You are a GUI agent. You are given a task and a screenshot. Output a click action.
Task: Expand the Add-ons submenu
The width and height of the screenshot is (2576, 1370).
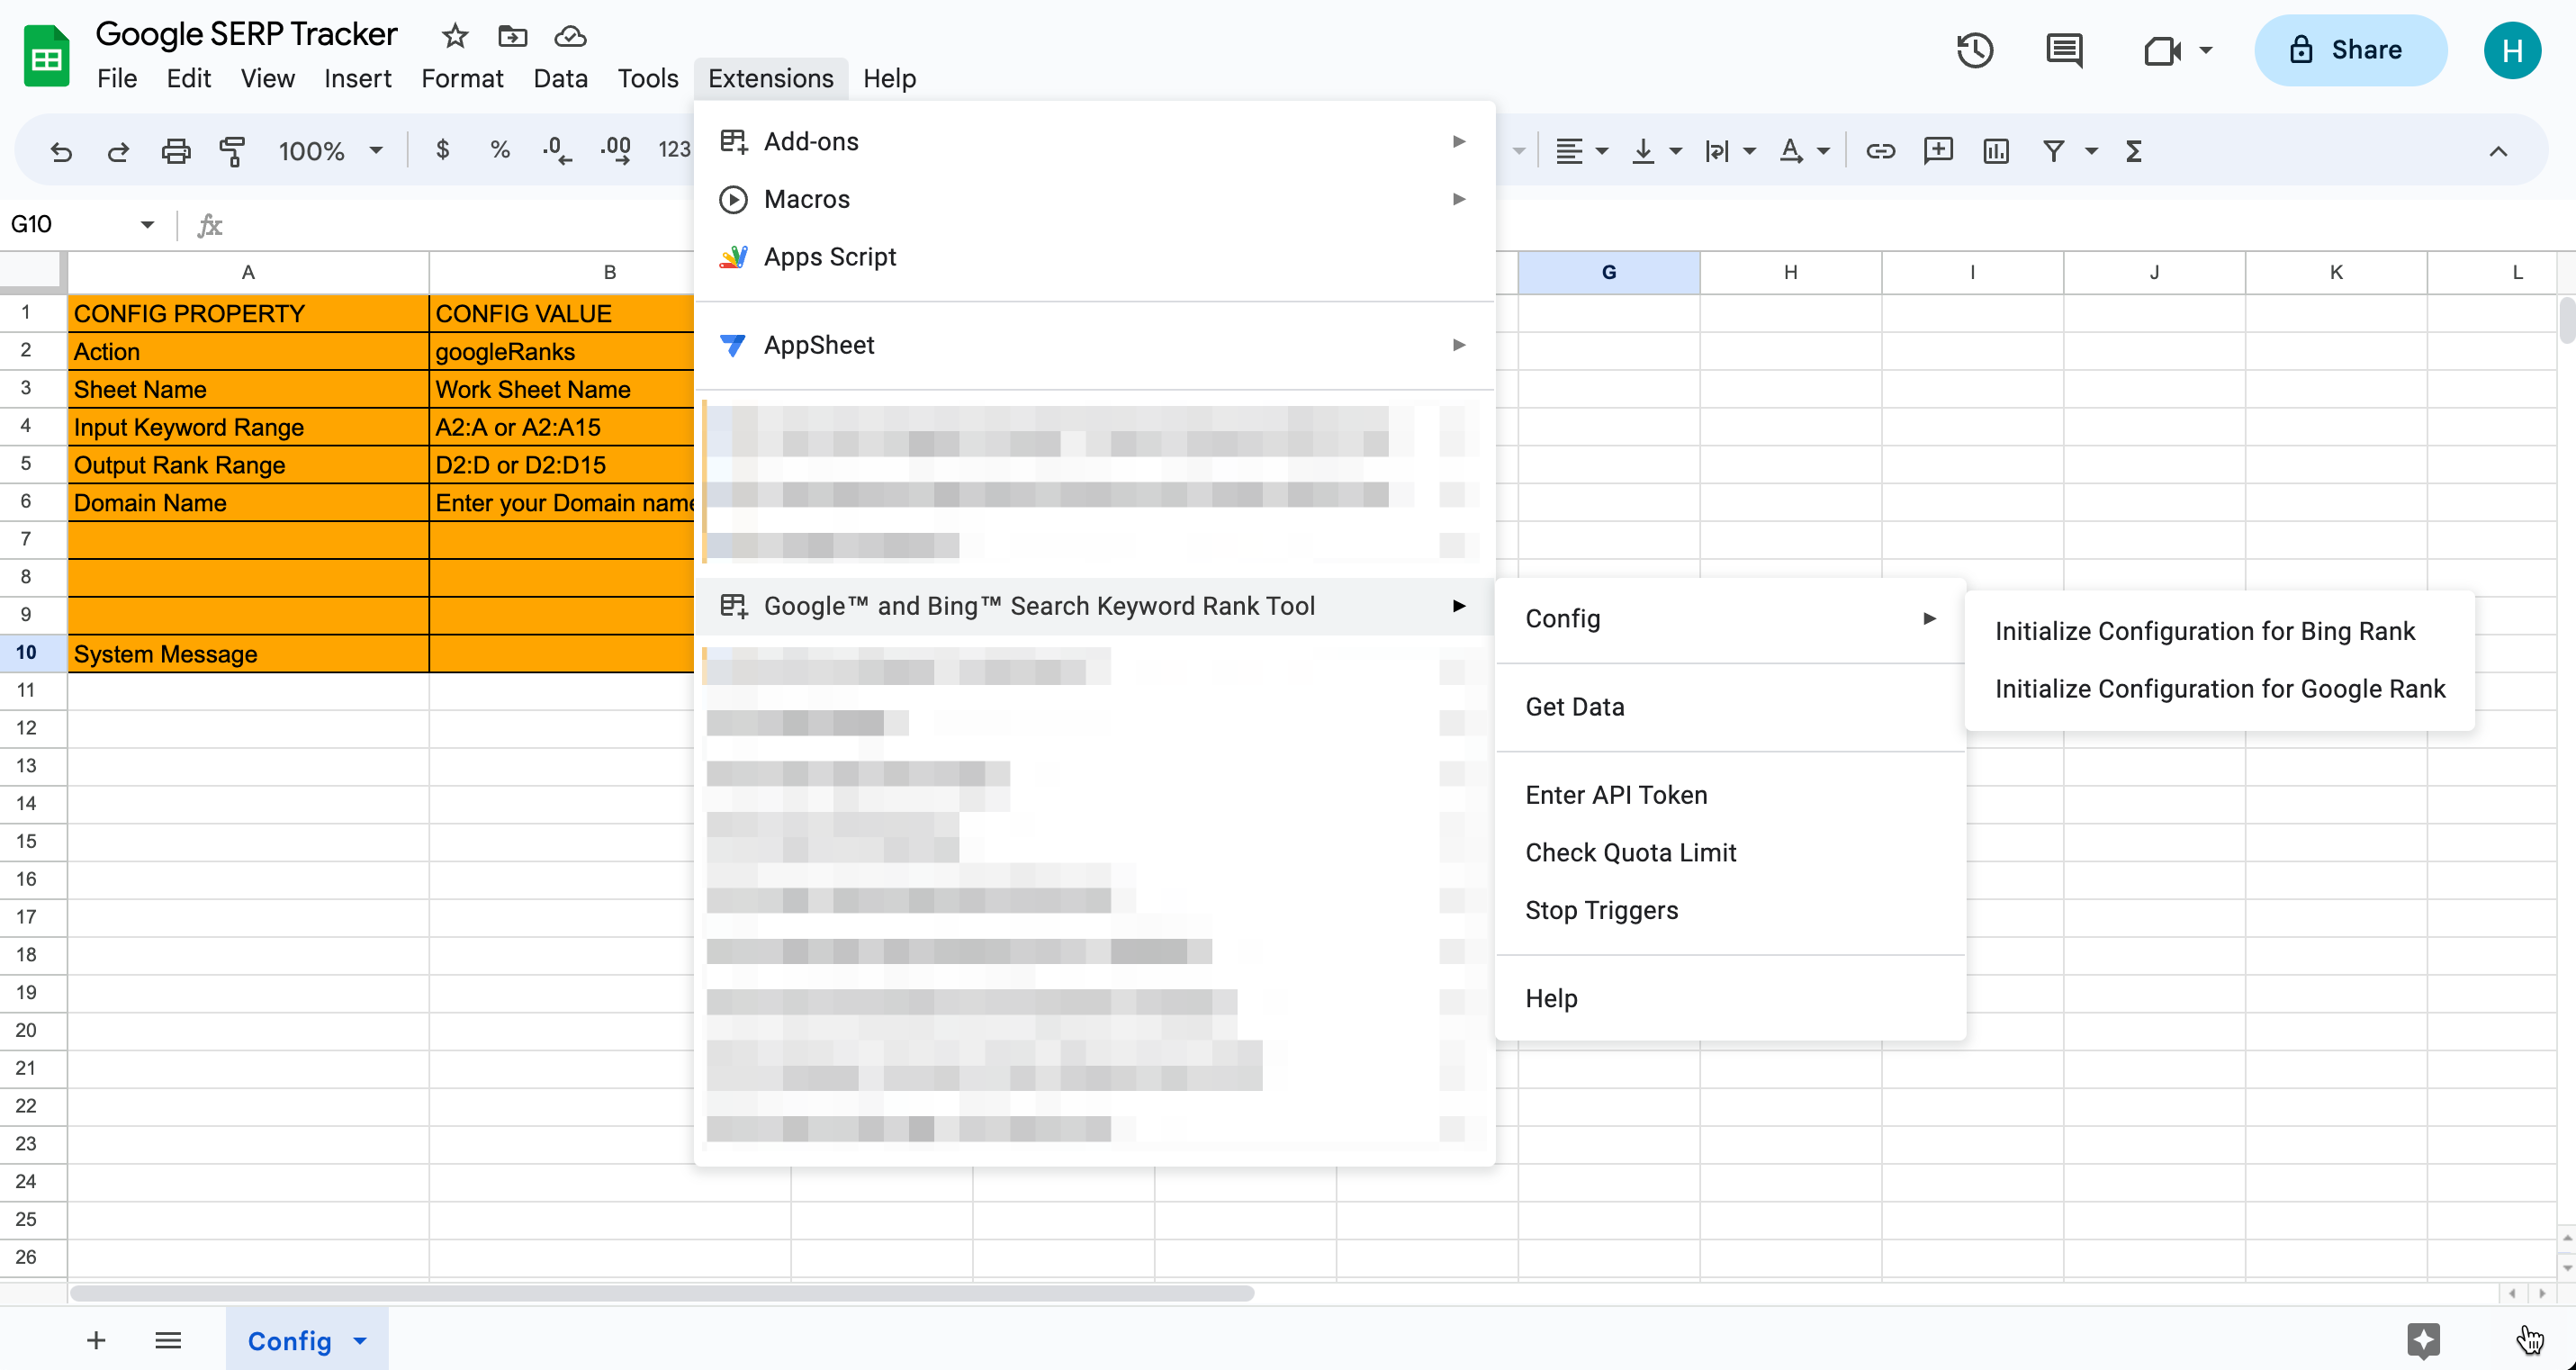(1094, 141)
